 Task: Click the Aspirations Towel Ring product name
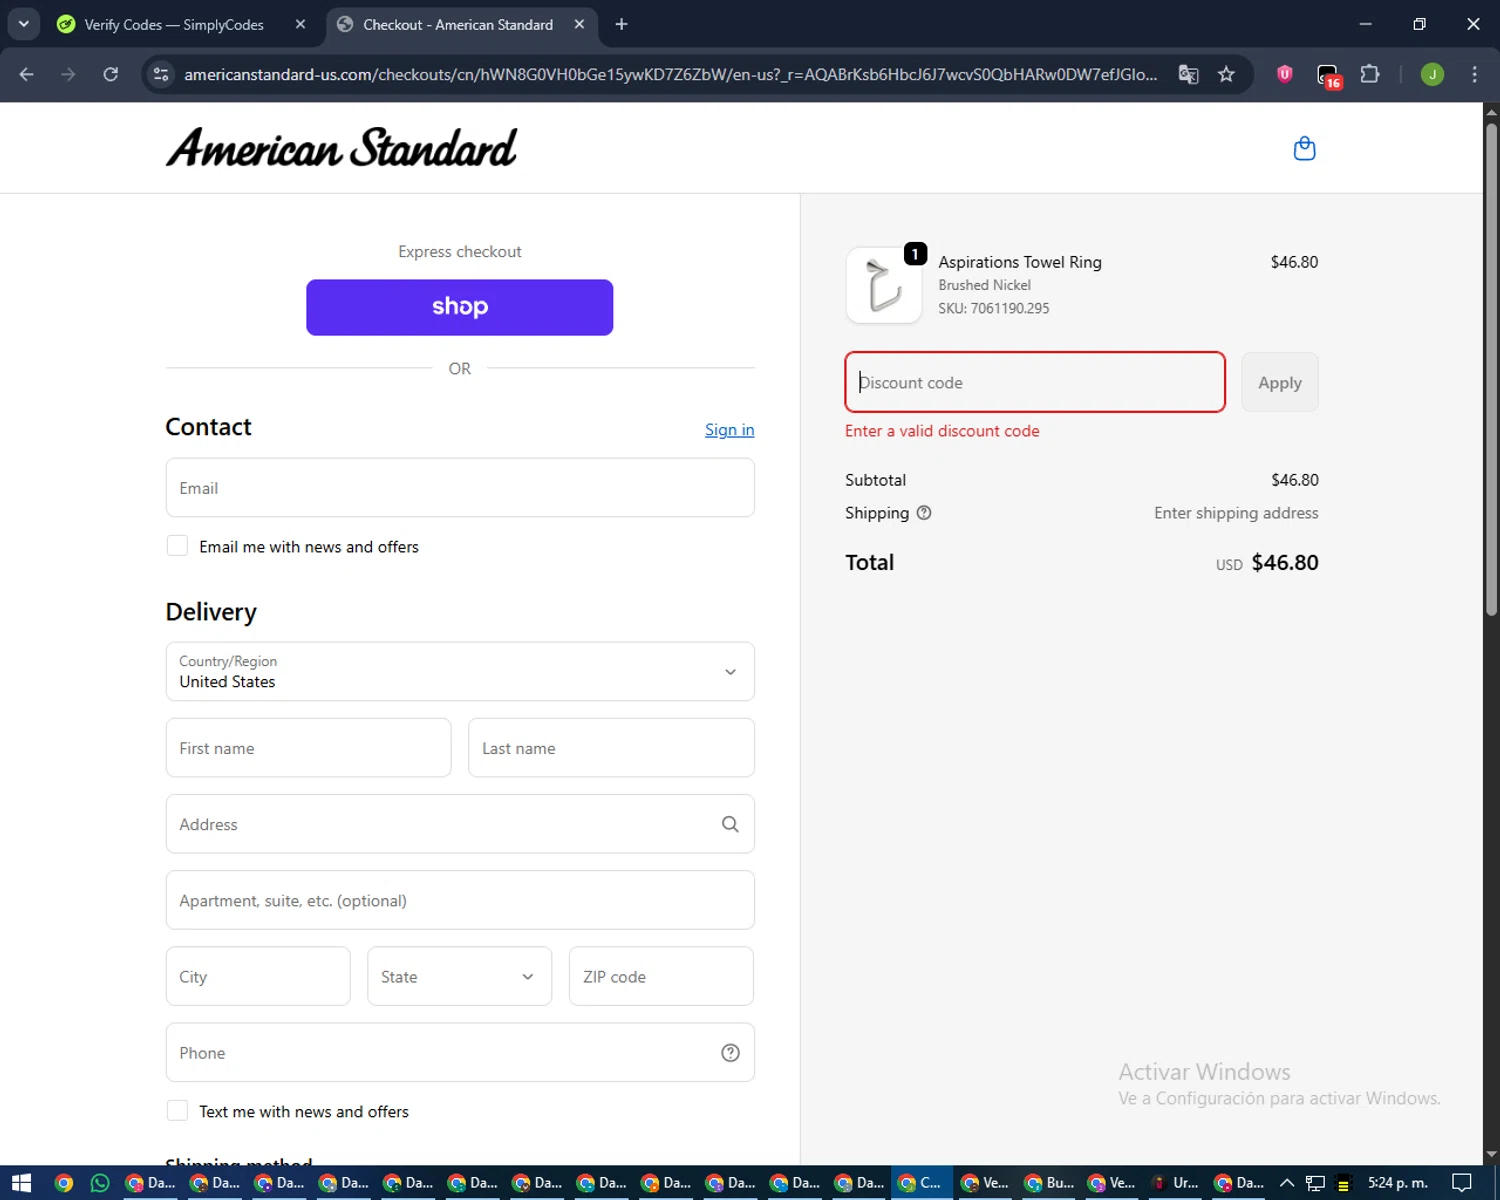(x=1020, y=262)
